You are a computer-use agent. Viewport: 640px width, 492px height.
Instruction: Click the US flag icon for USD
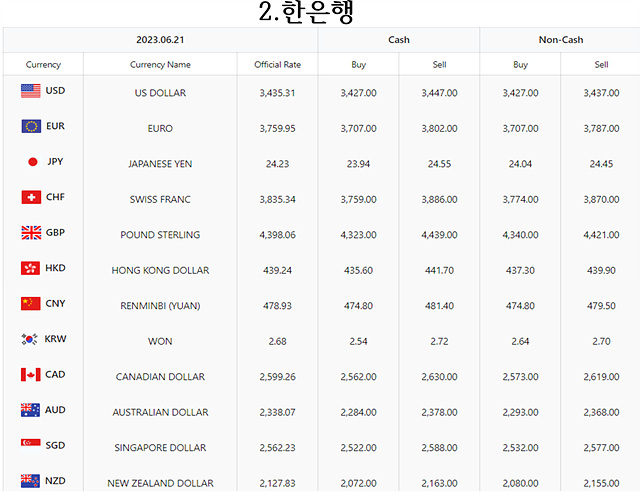31,91
